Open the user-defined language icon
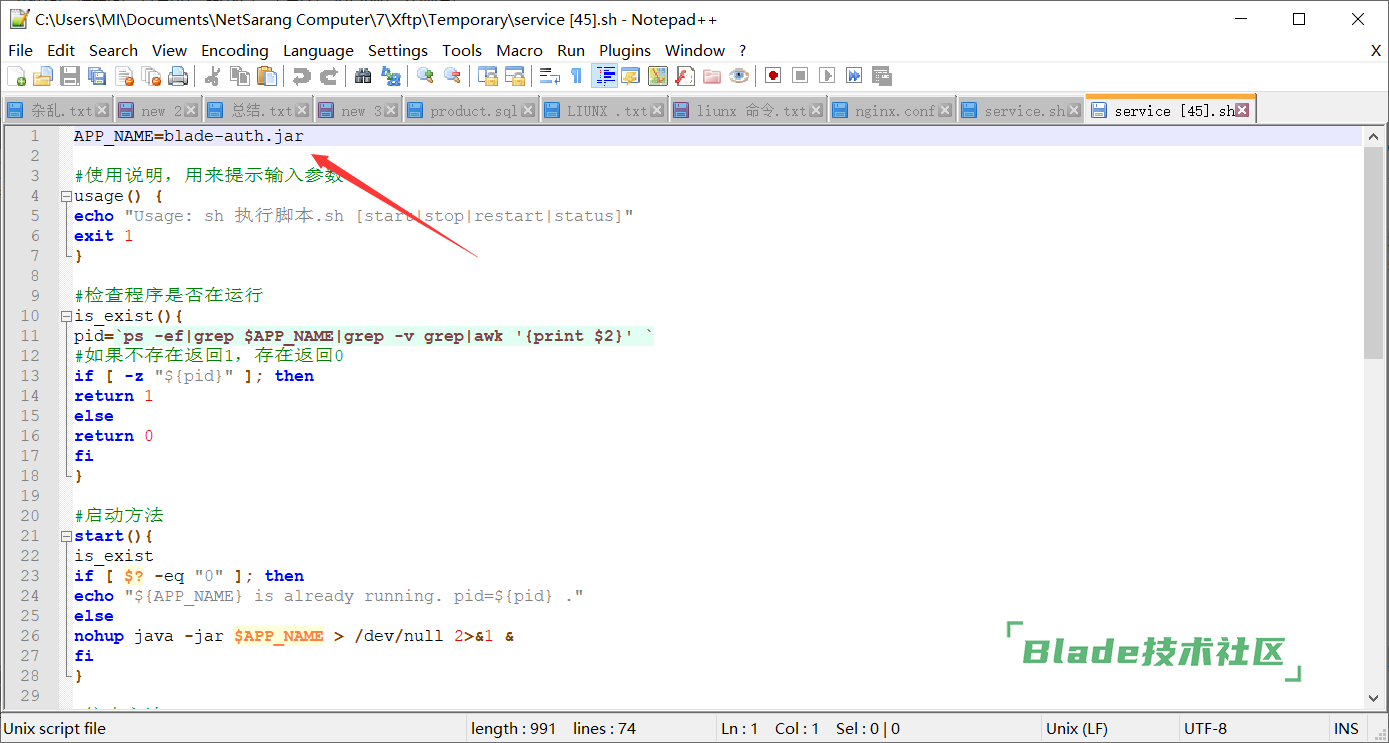1389x743 pixels. pyautogui.click(x=630, y=76)
